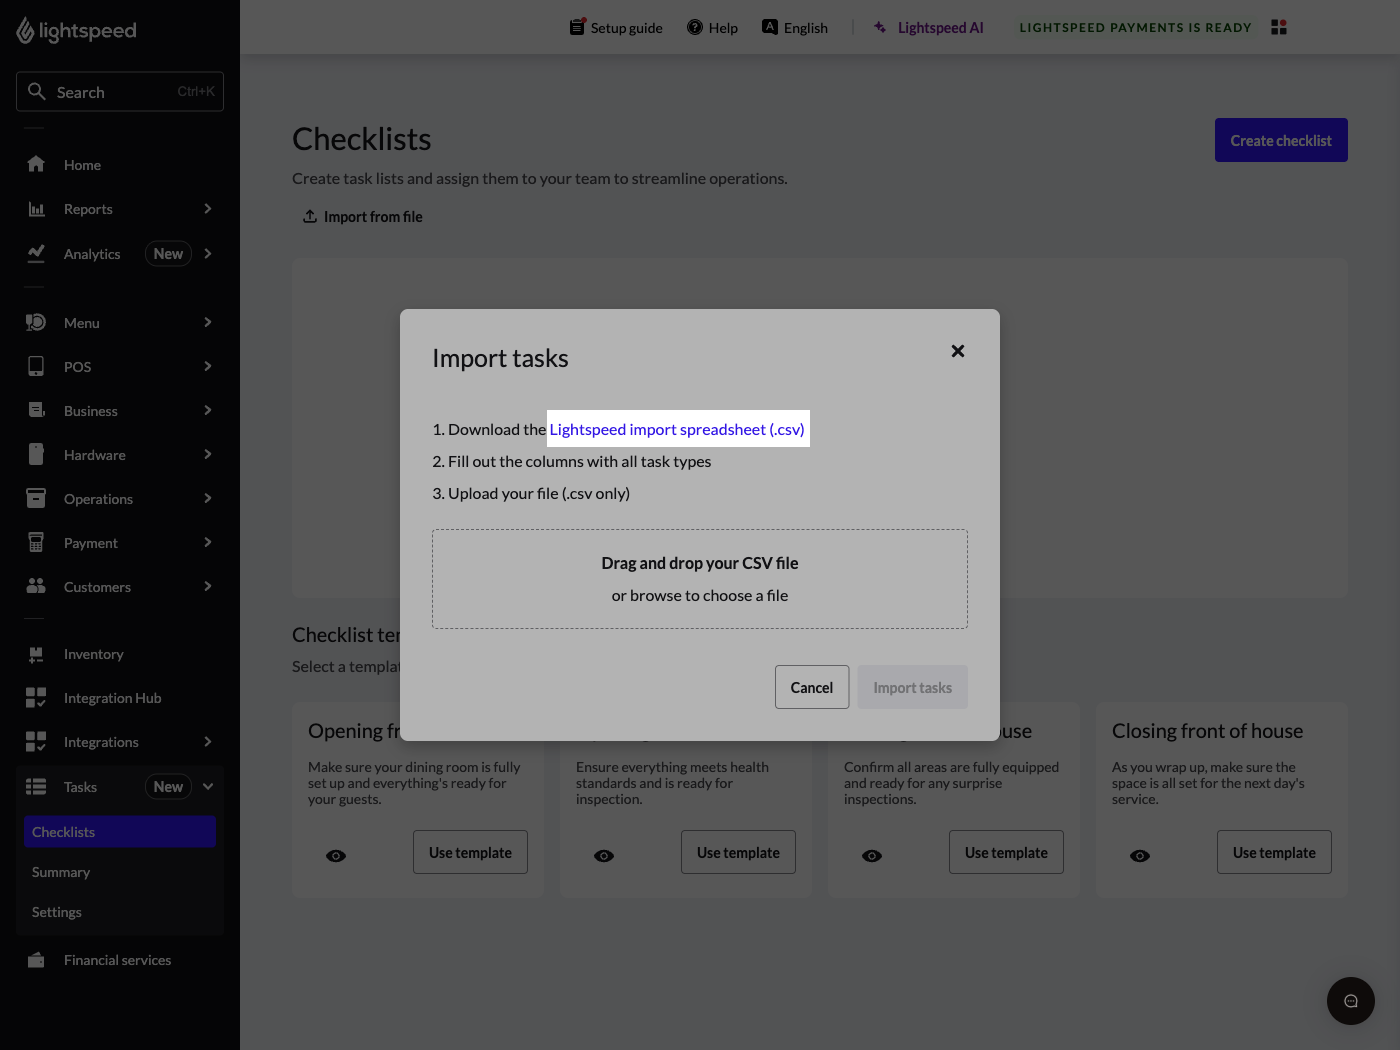The height and width of the screenshot is (1050, 1400).
Task: Open the Help question mark icon
Action: click(x=697, y=27)
